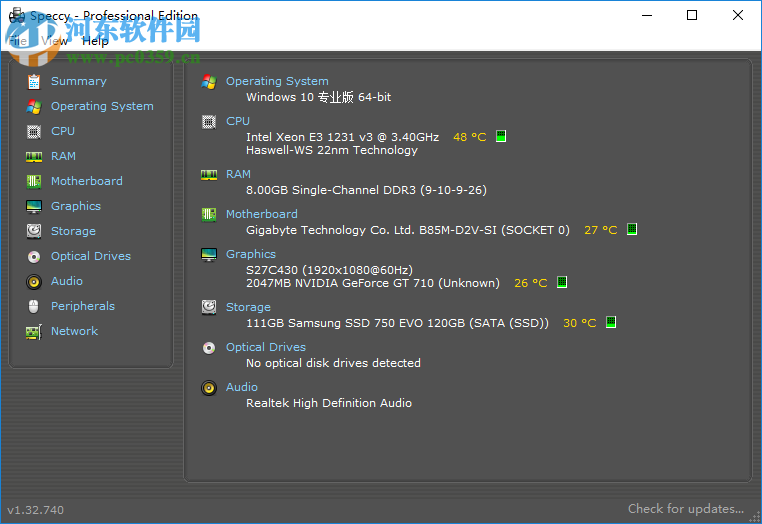This screenshot has width=762, height=524.
Task: Open Storage section in sidebar
Action: pos(73,231)
